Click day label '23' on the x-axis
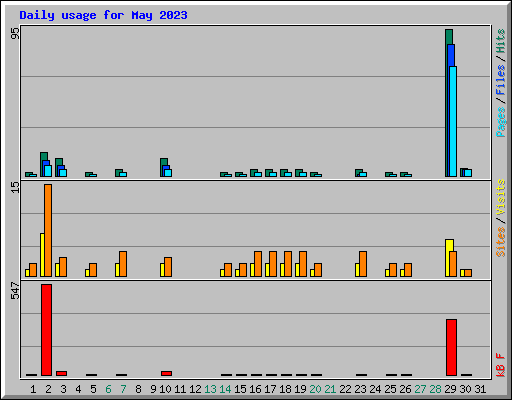Image resolution: width=512 pixels, height=400 pixels. [x=360, y=389]
